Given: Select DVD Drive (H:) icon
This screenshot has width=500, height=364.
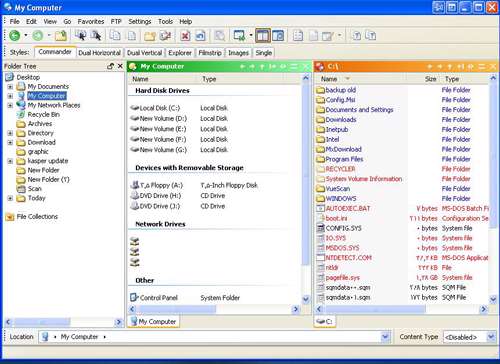Looking at the screenshot, I should (x=135, y=196).
